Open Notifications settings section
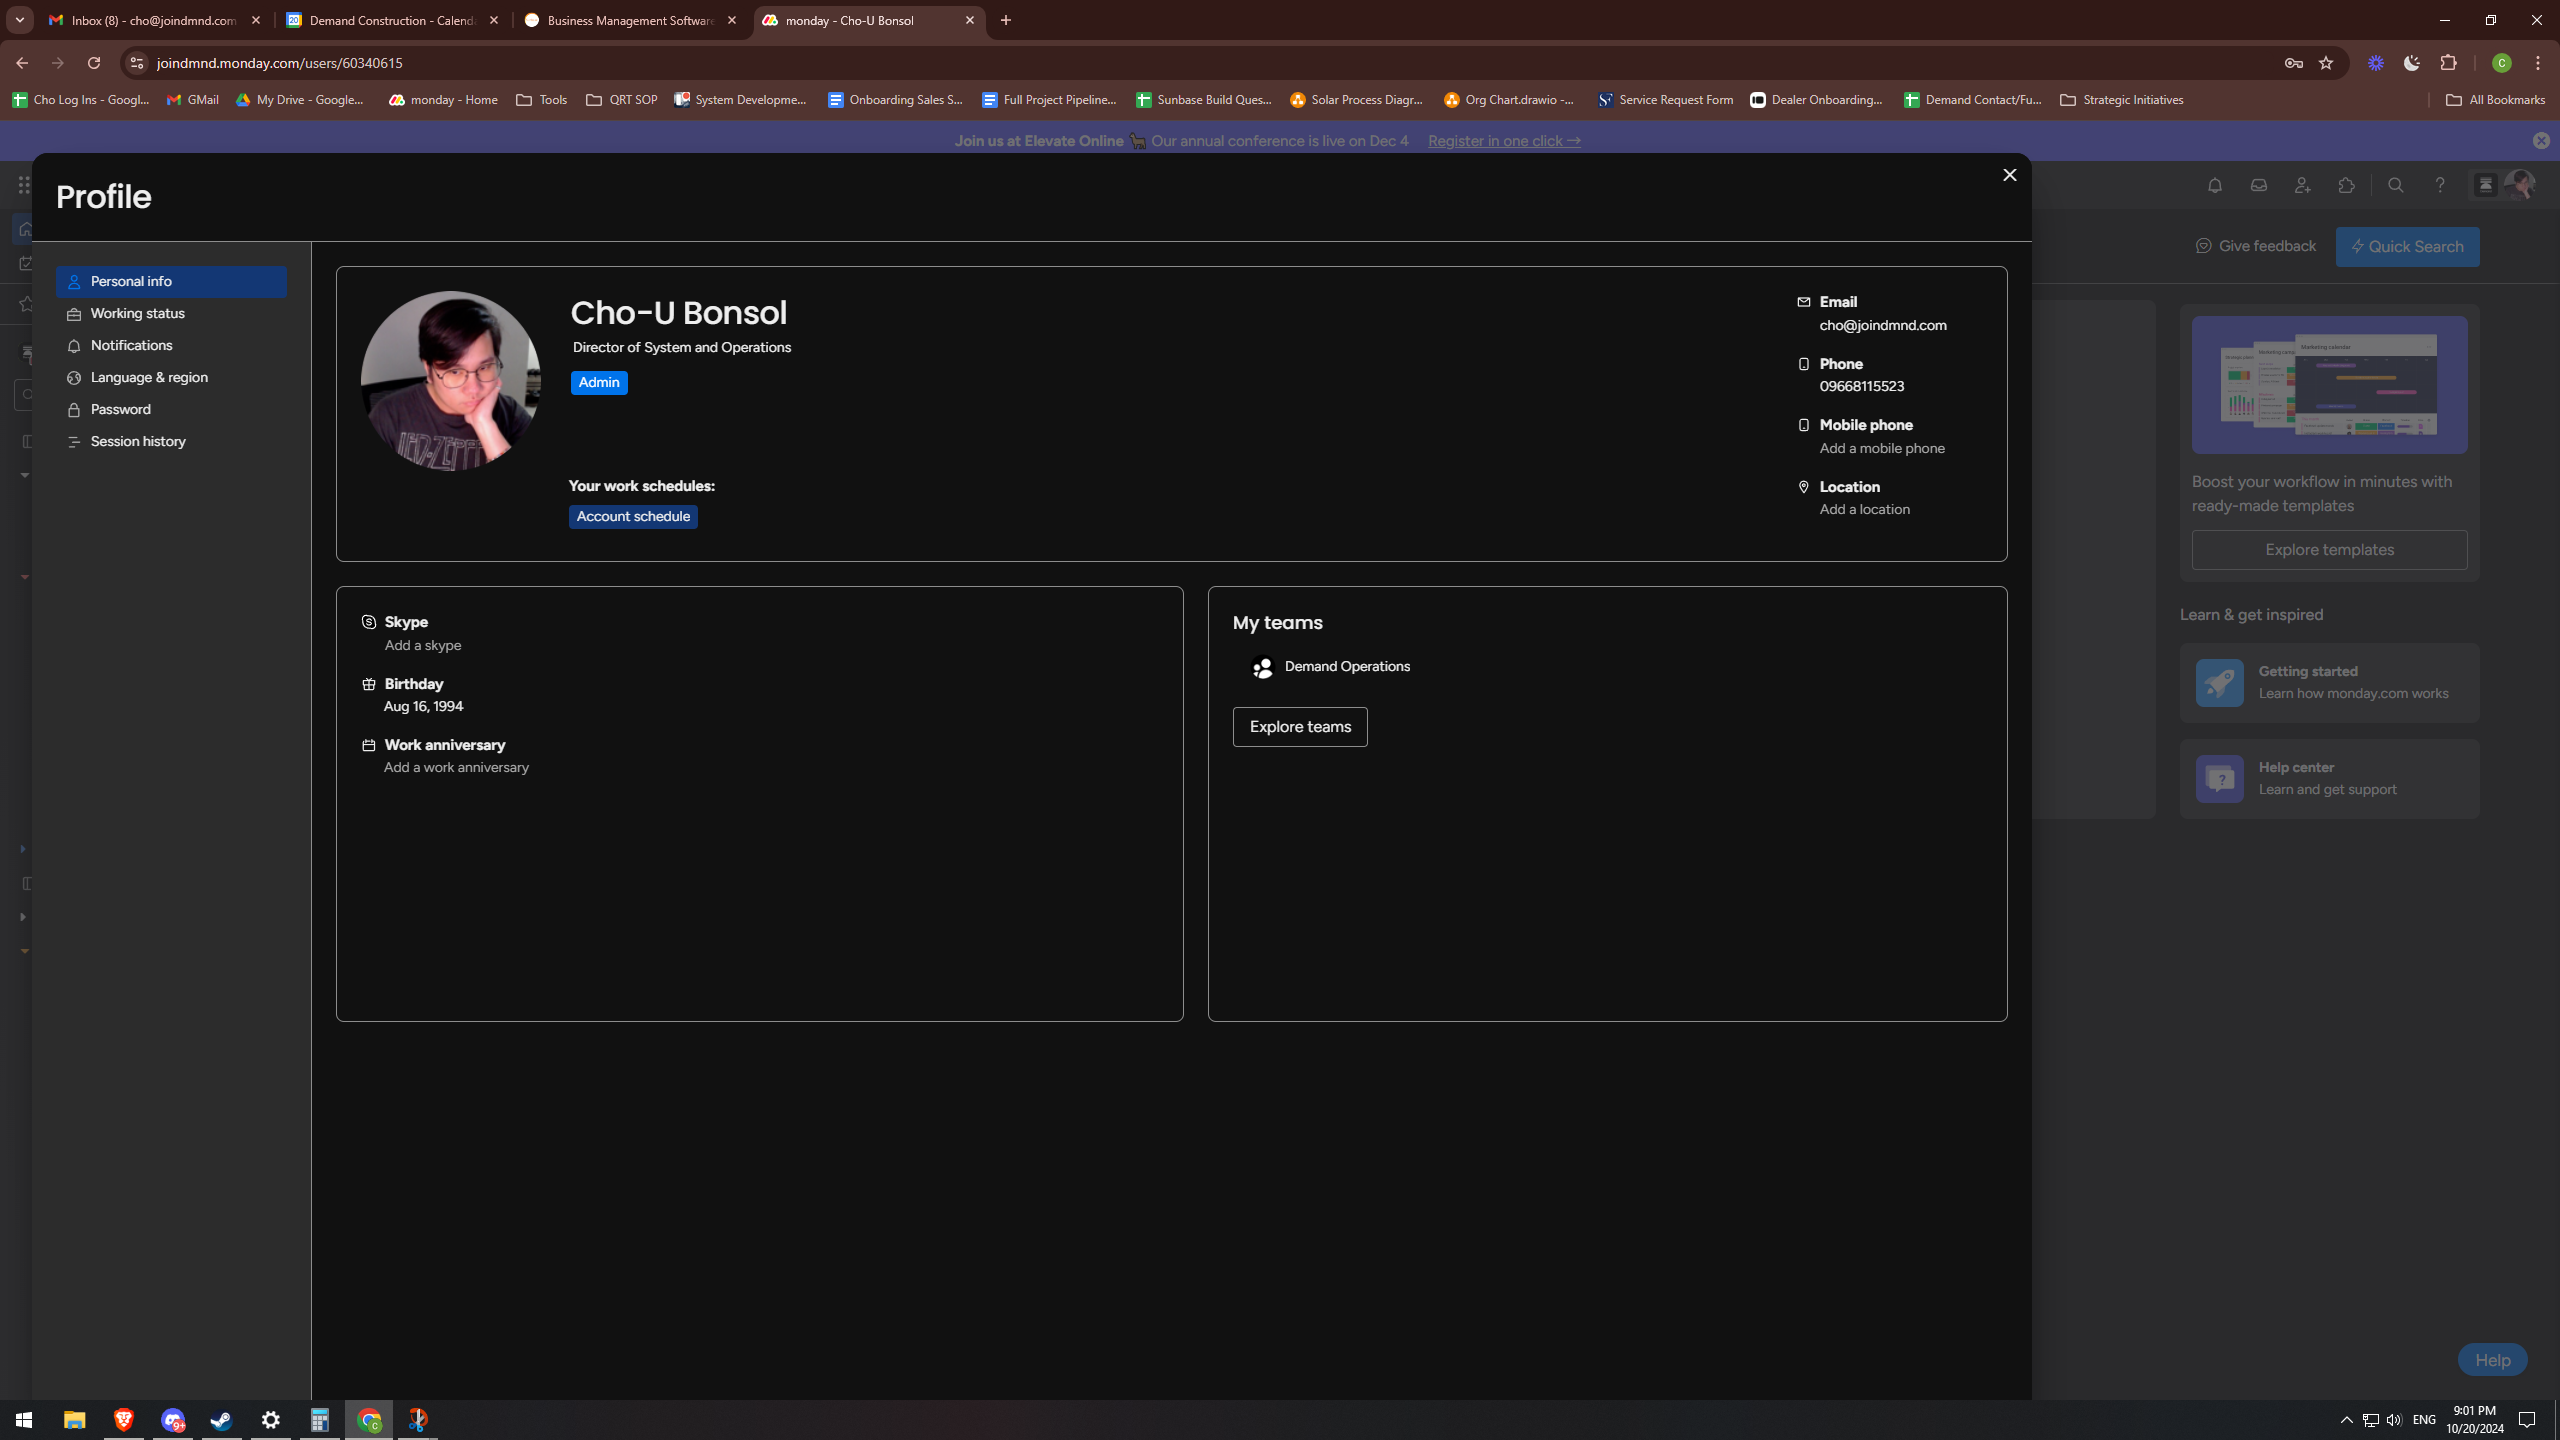2560x1440 pixels. pyautogui.click(x=171, y=345)
